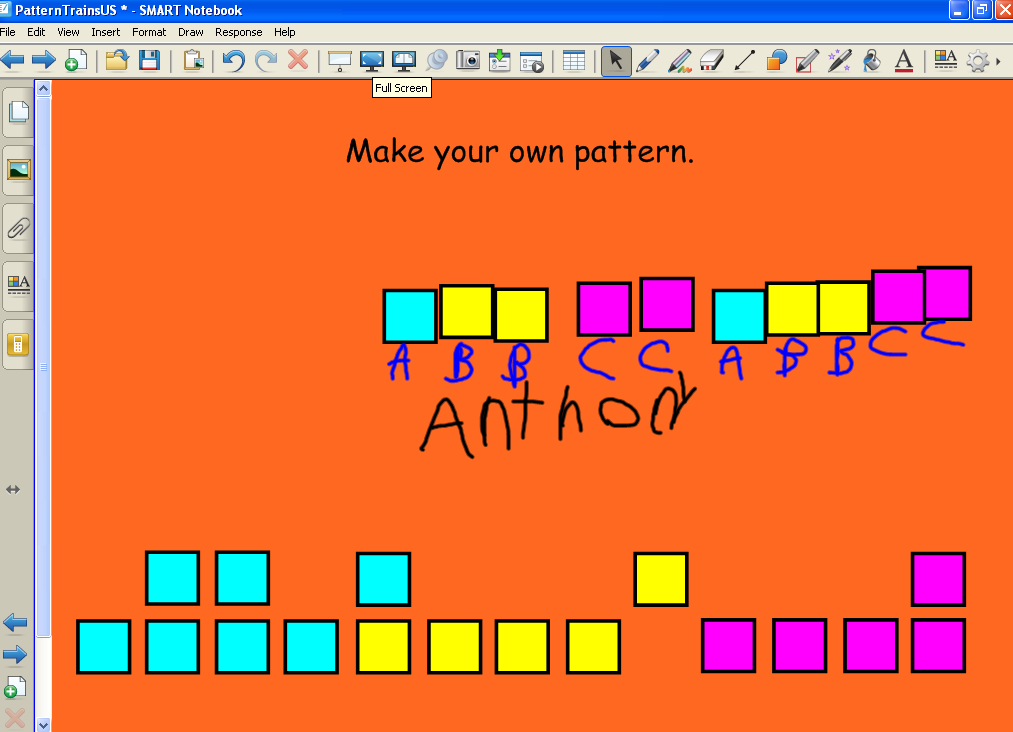The width and height of the screenshot is (1013, 732).
Task: Click the scrollbar up arrow
Action: 43,89
